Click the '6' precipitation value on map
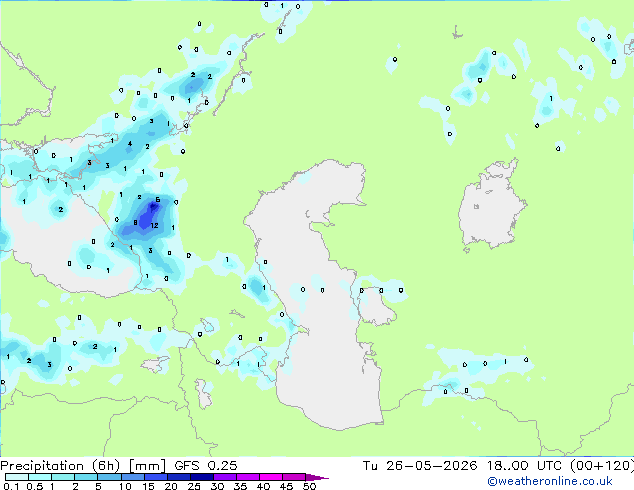This screenshot has width=634, height=490. (158, 200)
